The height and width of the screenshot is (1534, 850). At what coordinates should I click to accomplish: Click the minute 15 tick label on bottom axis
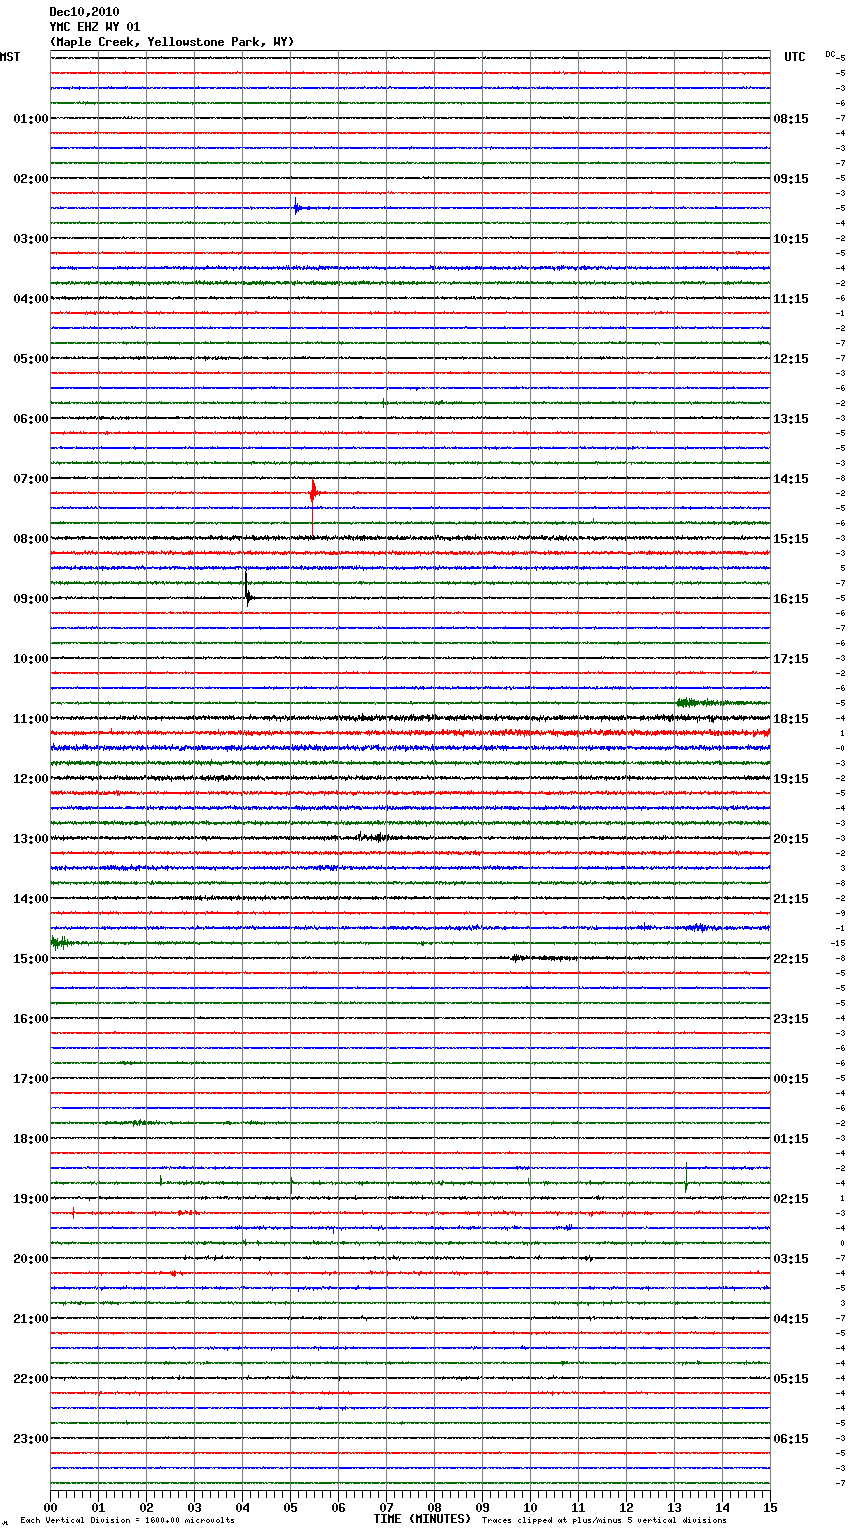pos(770,1507)
